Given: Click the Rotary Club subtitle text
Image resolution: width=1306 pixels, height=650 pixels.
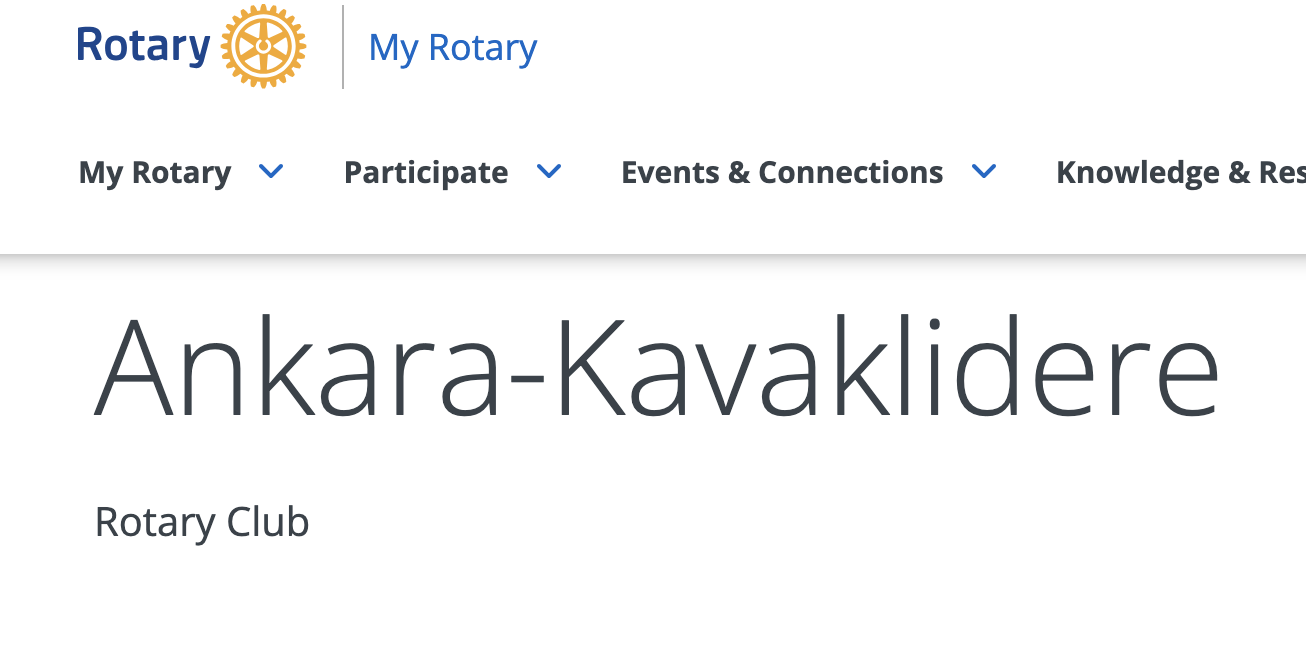Looking at the screenshot, I should point(202,522).
